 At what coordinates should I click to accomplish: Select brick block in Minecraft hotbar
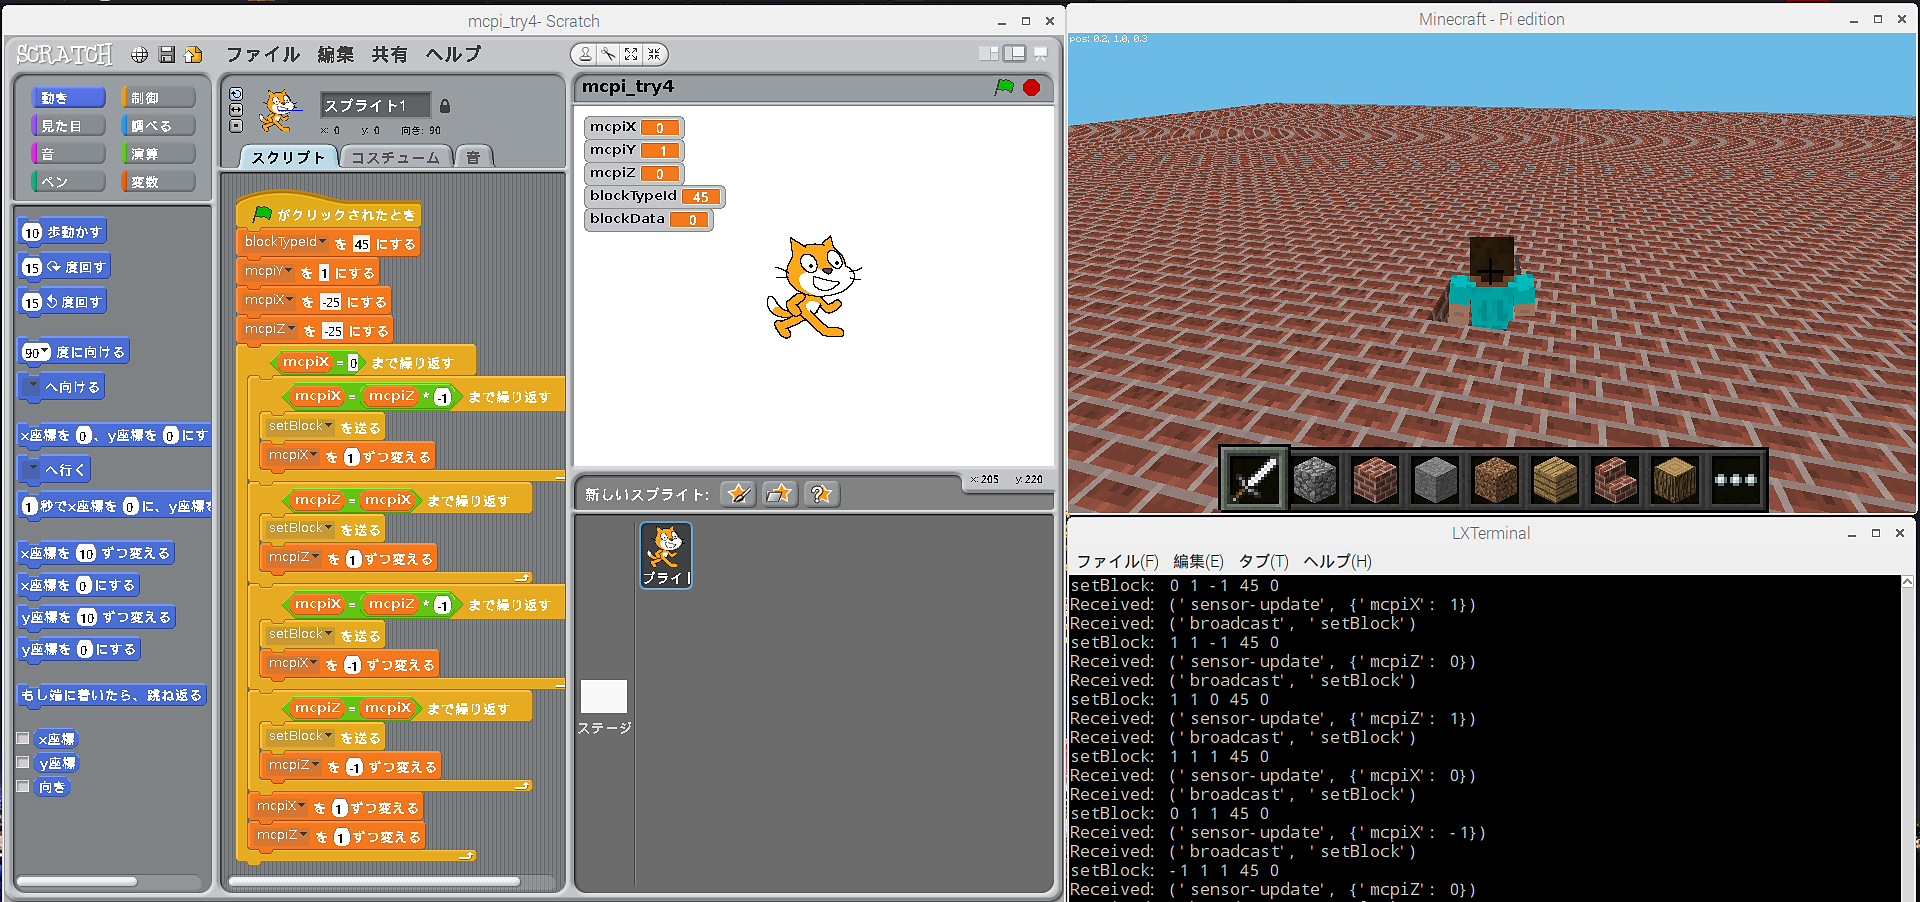1375,479
